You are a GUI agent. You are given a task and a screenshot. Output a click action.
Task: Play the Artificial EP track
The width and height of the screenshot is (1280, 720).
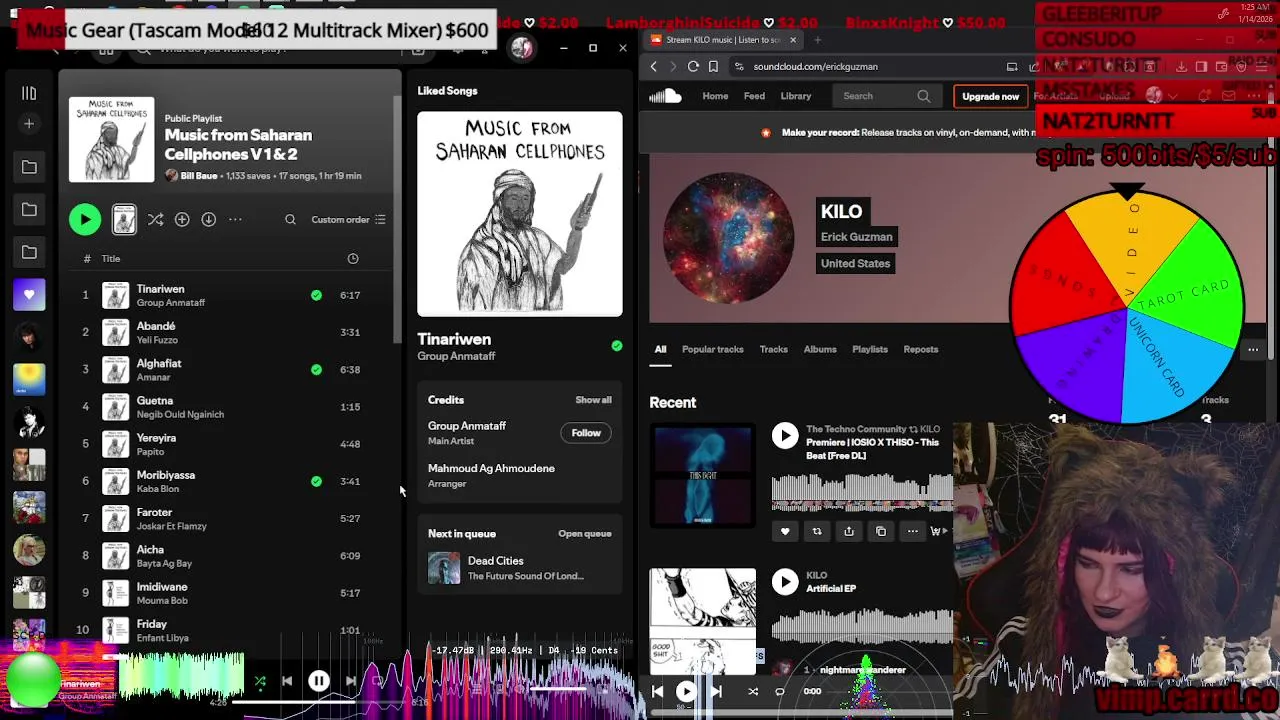785,582
